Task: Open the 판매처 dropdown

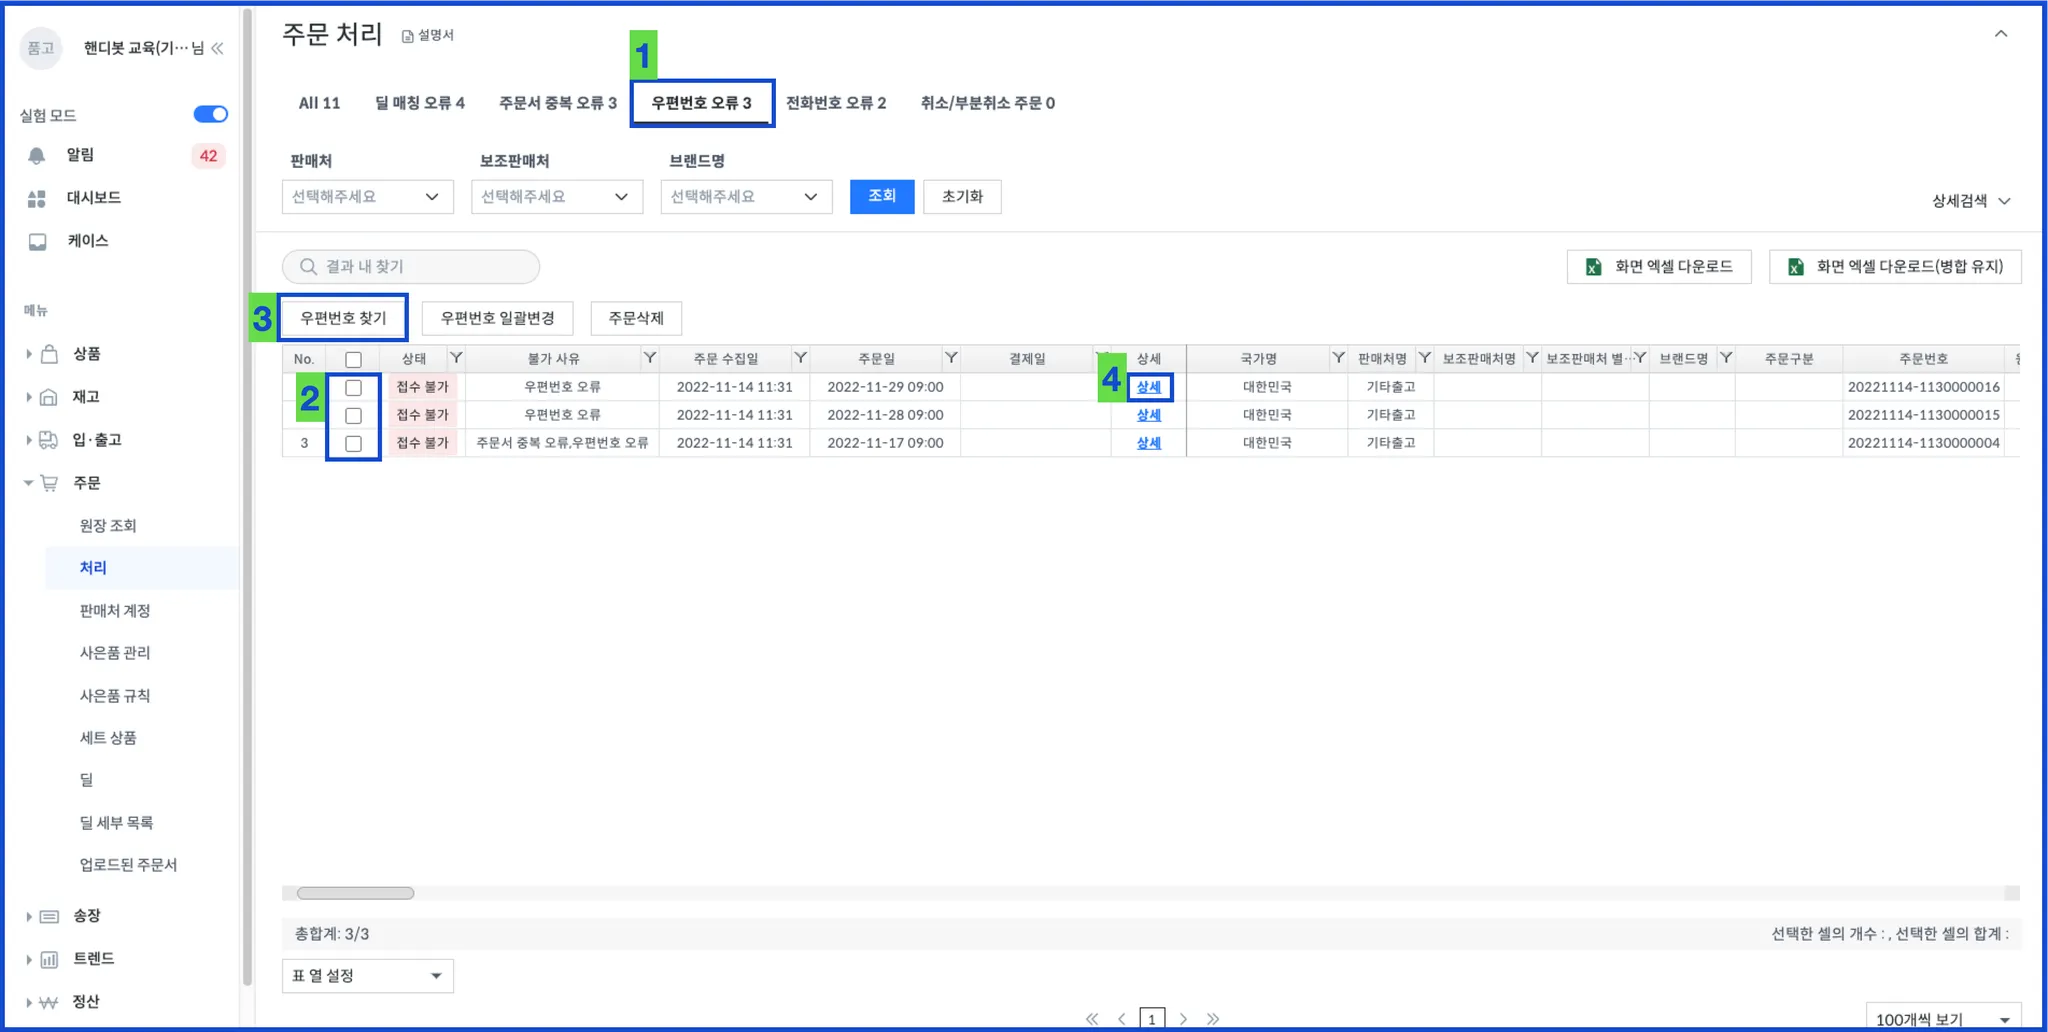Action: 367,197
